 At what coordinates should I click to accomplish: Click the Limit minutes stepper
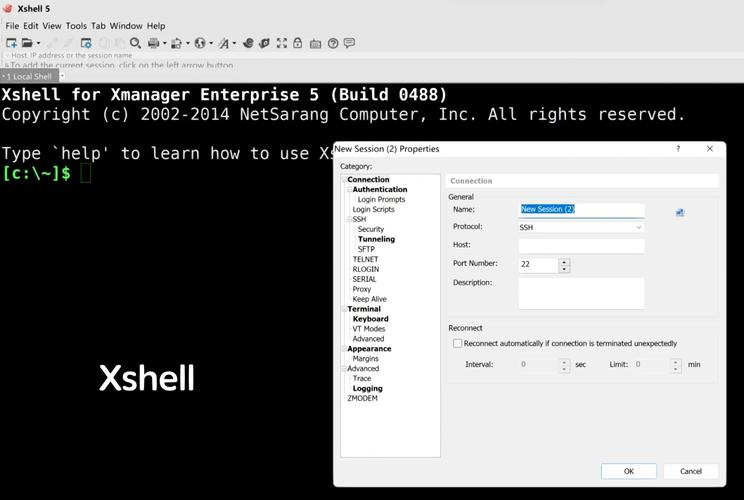point(676,365)
